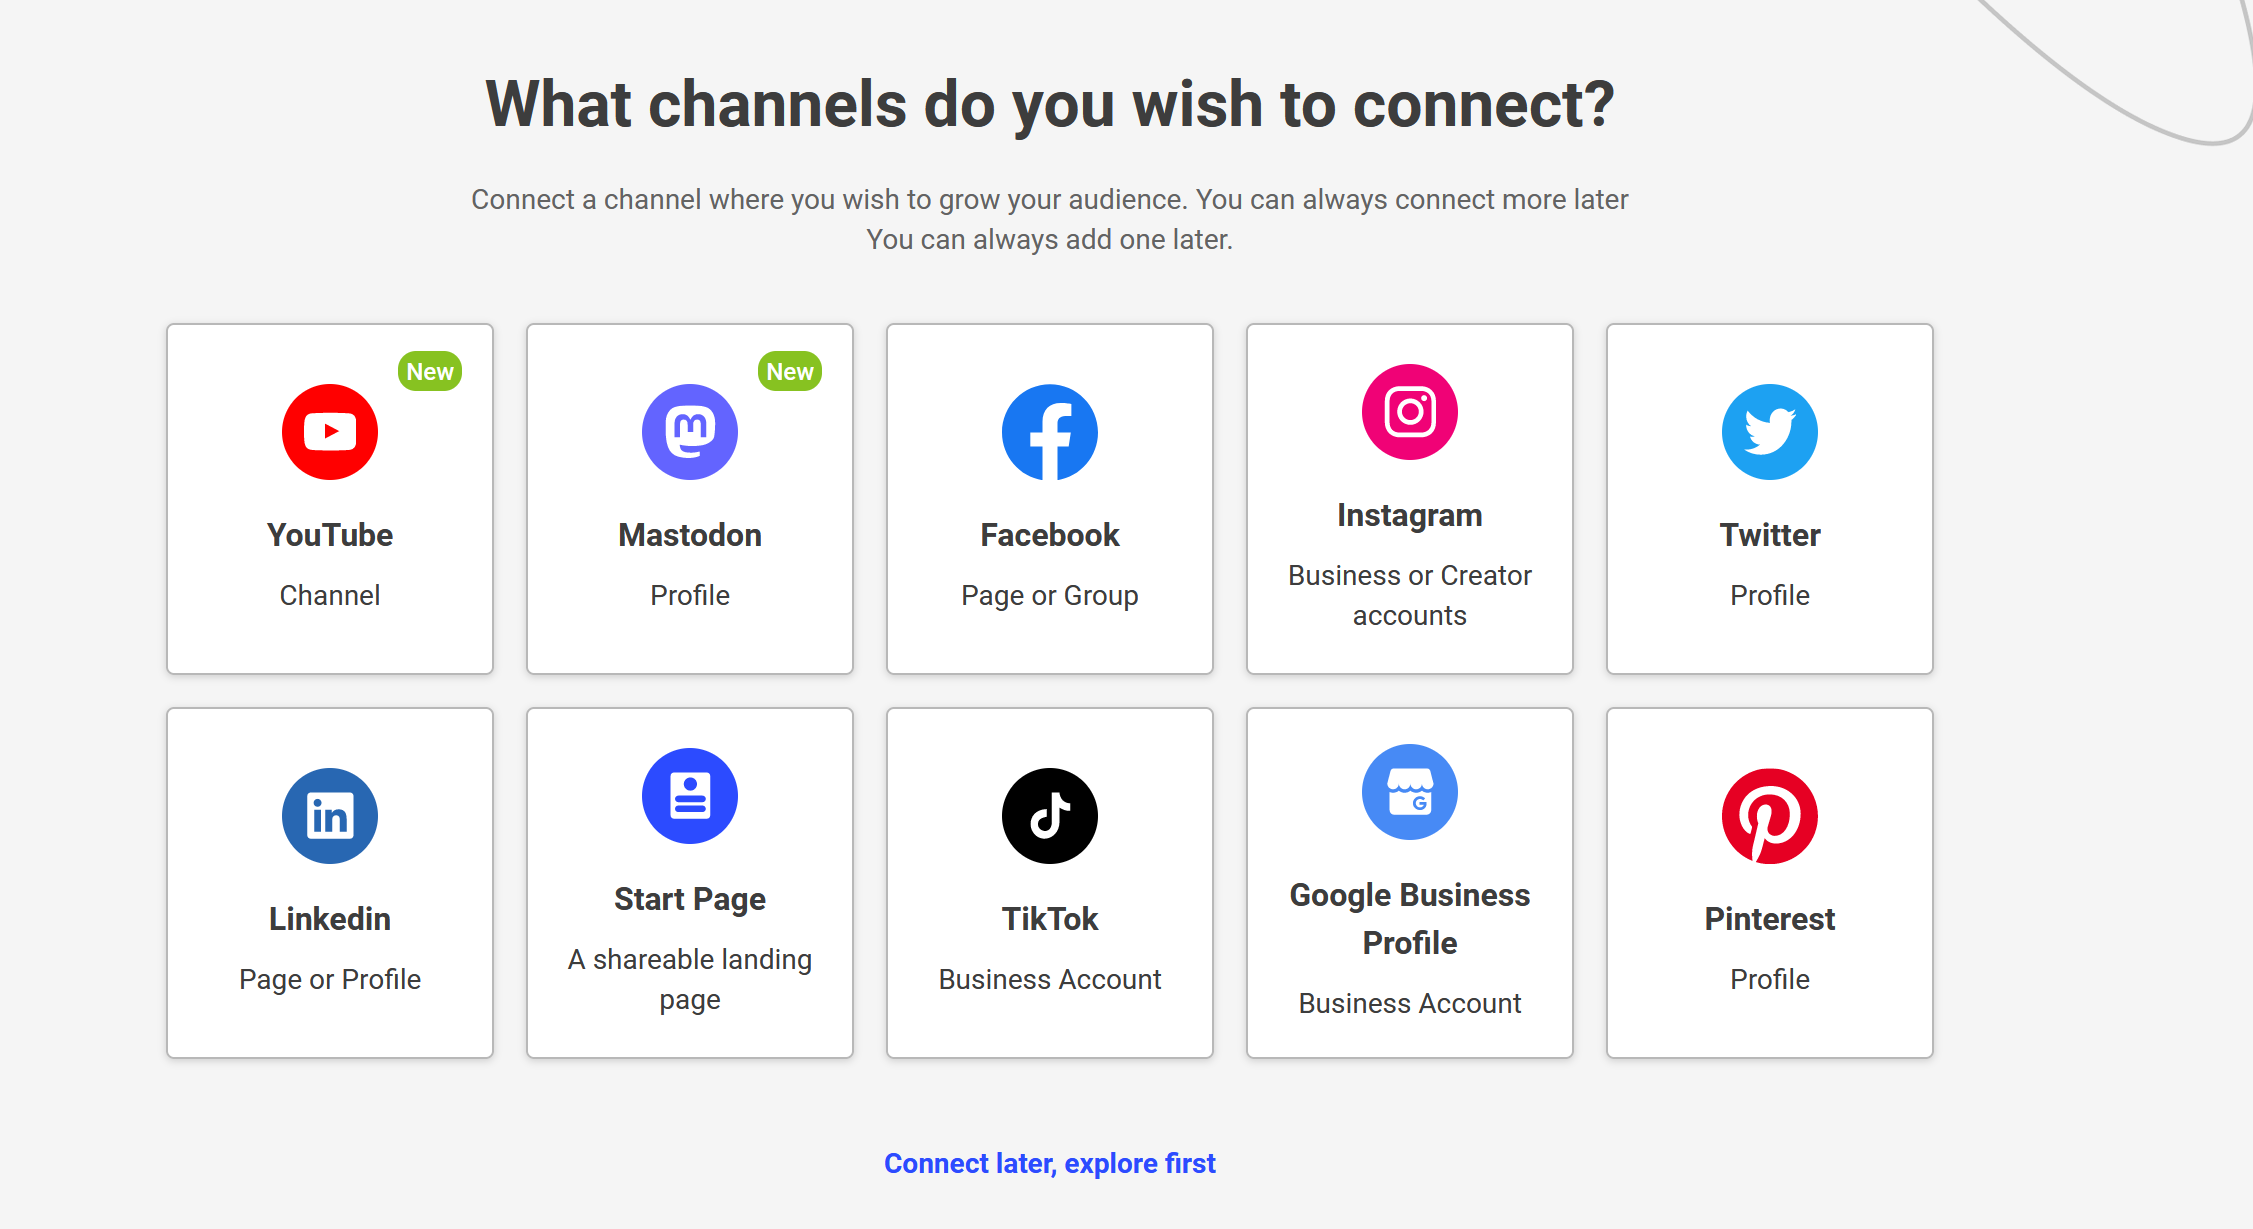This screenshot has width=2253, height=1229.
Task: Choose the Twitter Profile card title
Action: (x=1770, y=535)
